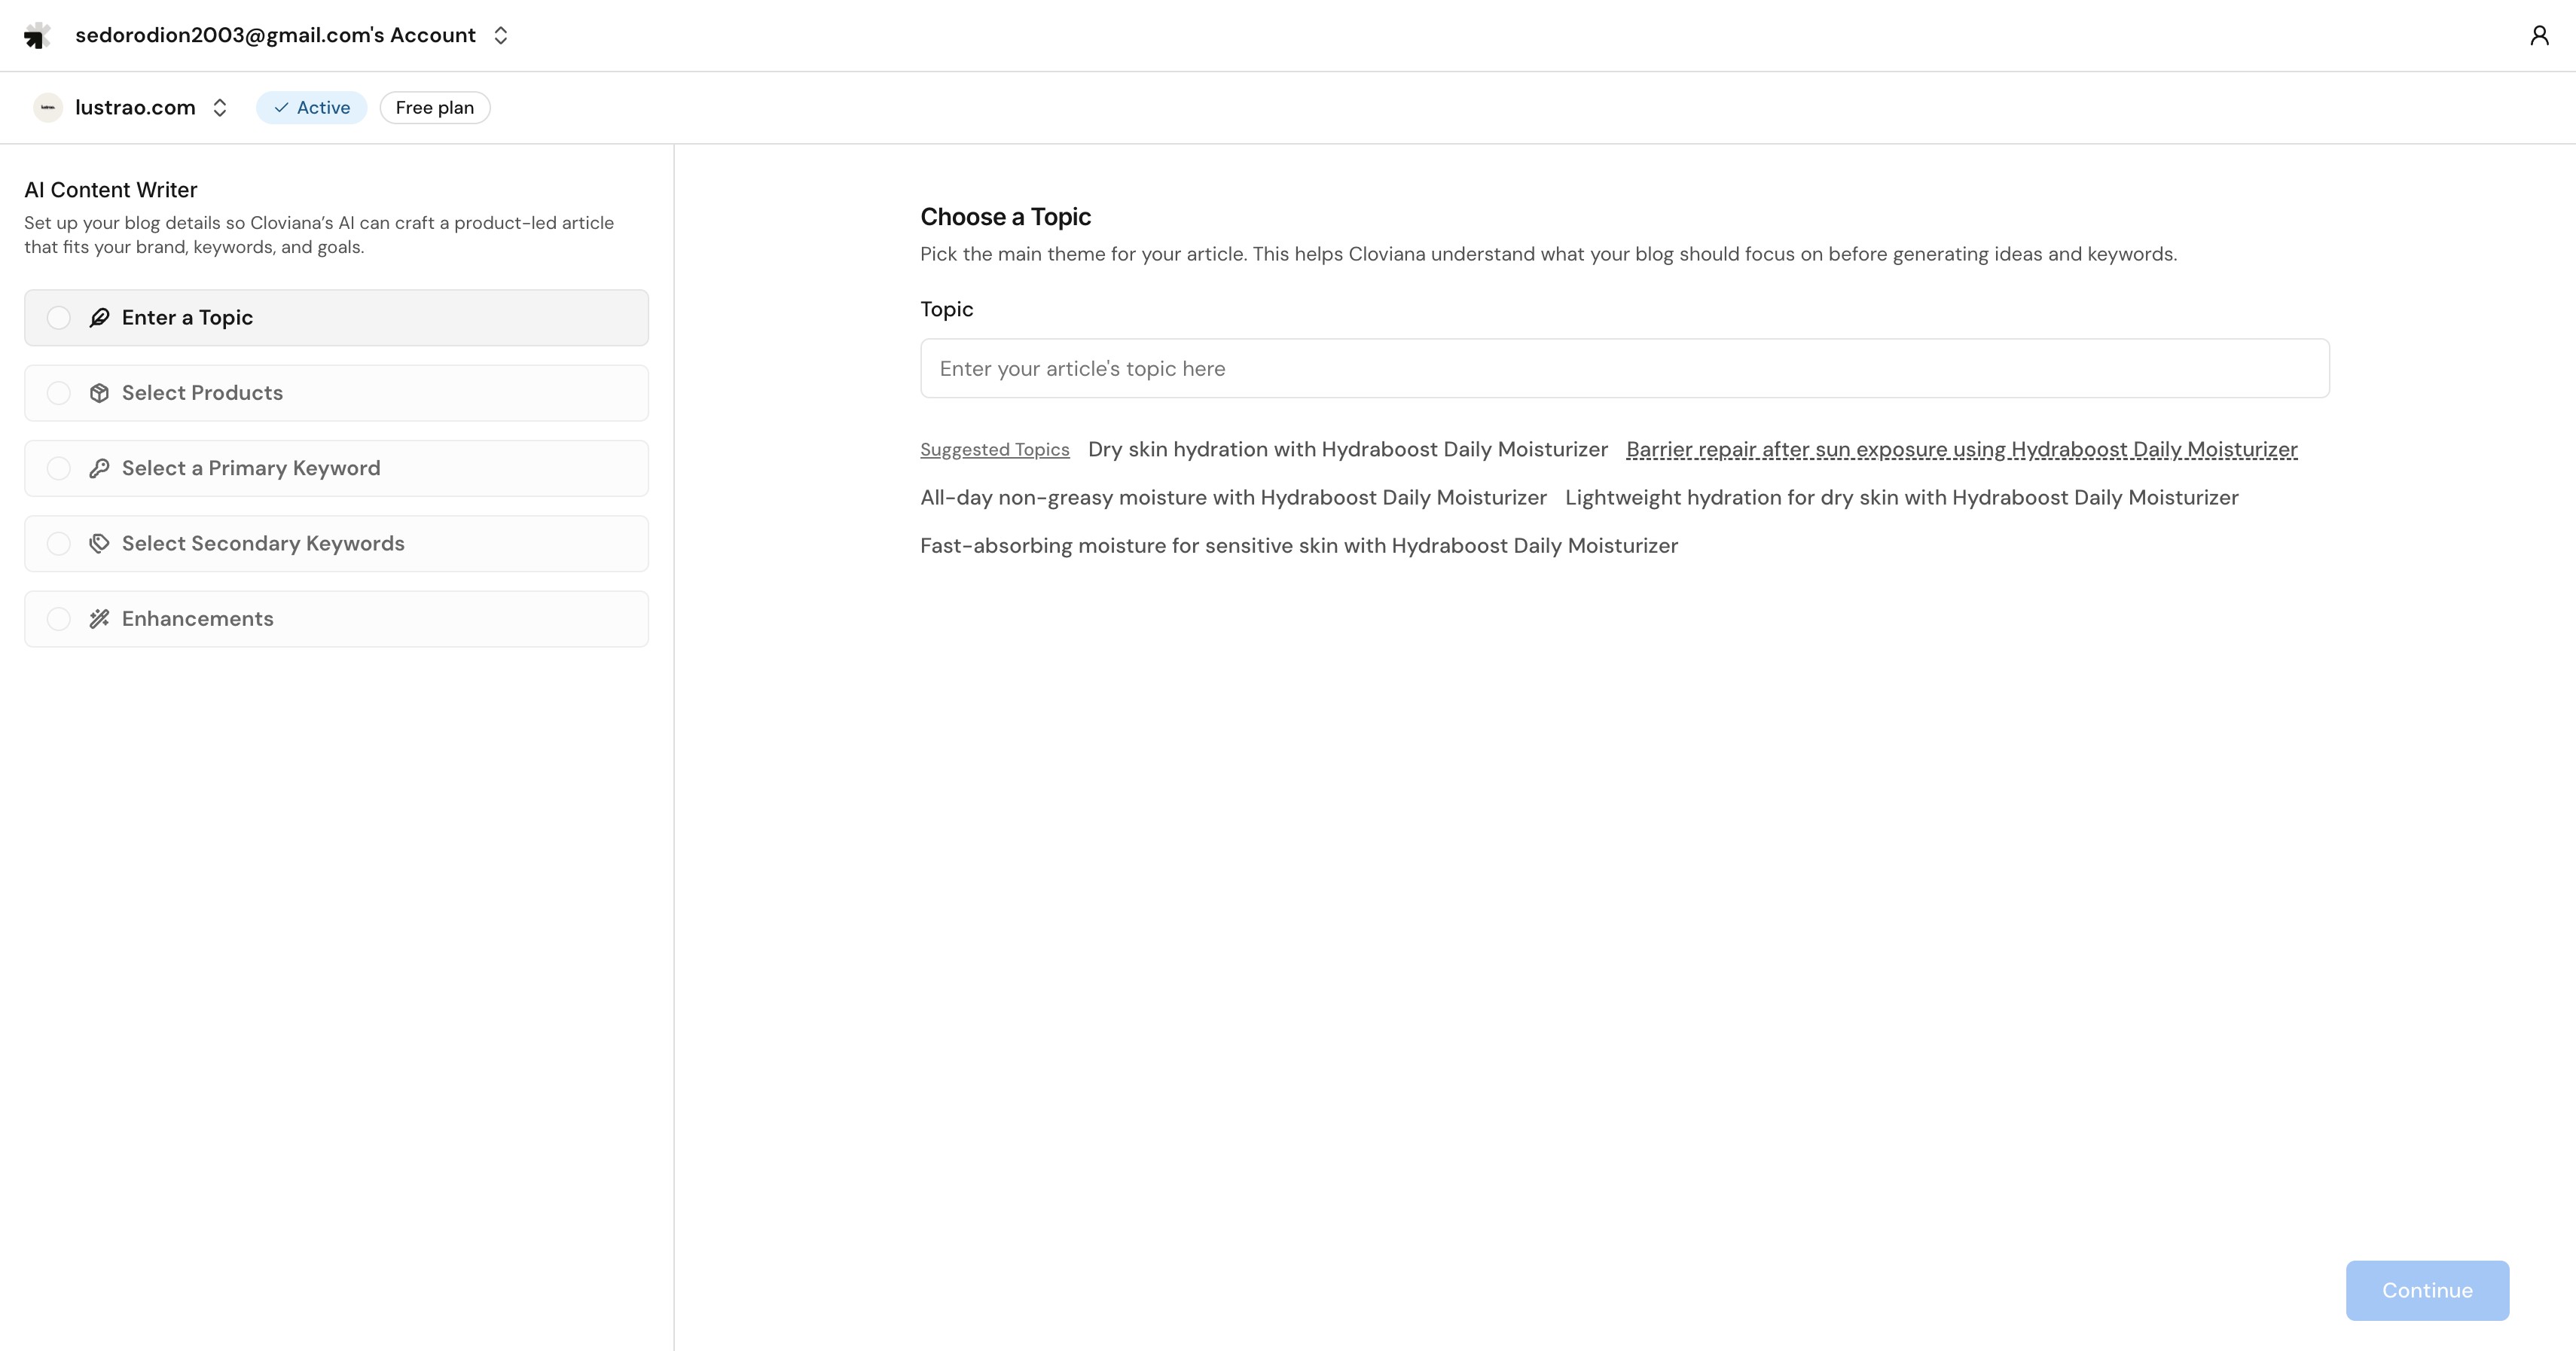
Task: Choose the Barrier repair after sun exposure suggestion
Action: tap(1961, 450)
